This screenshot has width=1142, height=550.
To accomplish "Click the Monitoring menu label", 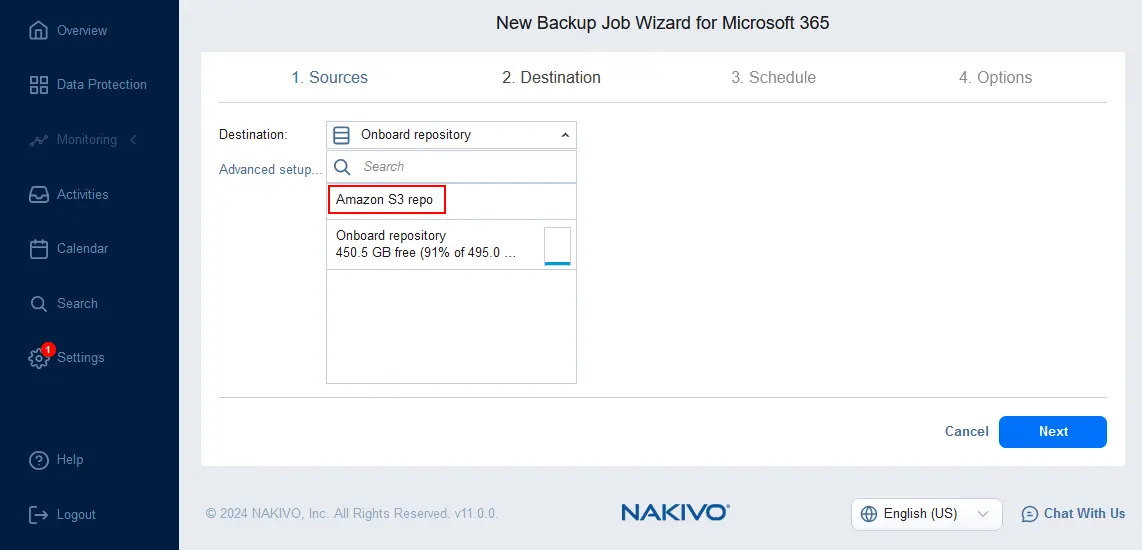I will coord(87,139).
